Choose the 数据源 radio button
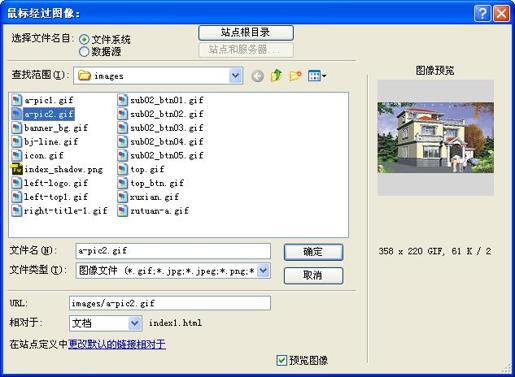 (84, 51)
